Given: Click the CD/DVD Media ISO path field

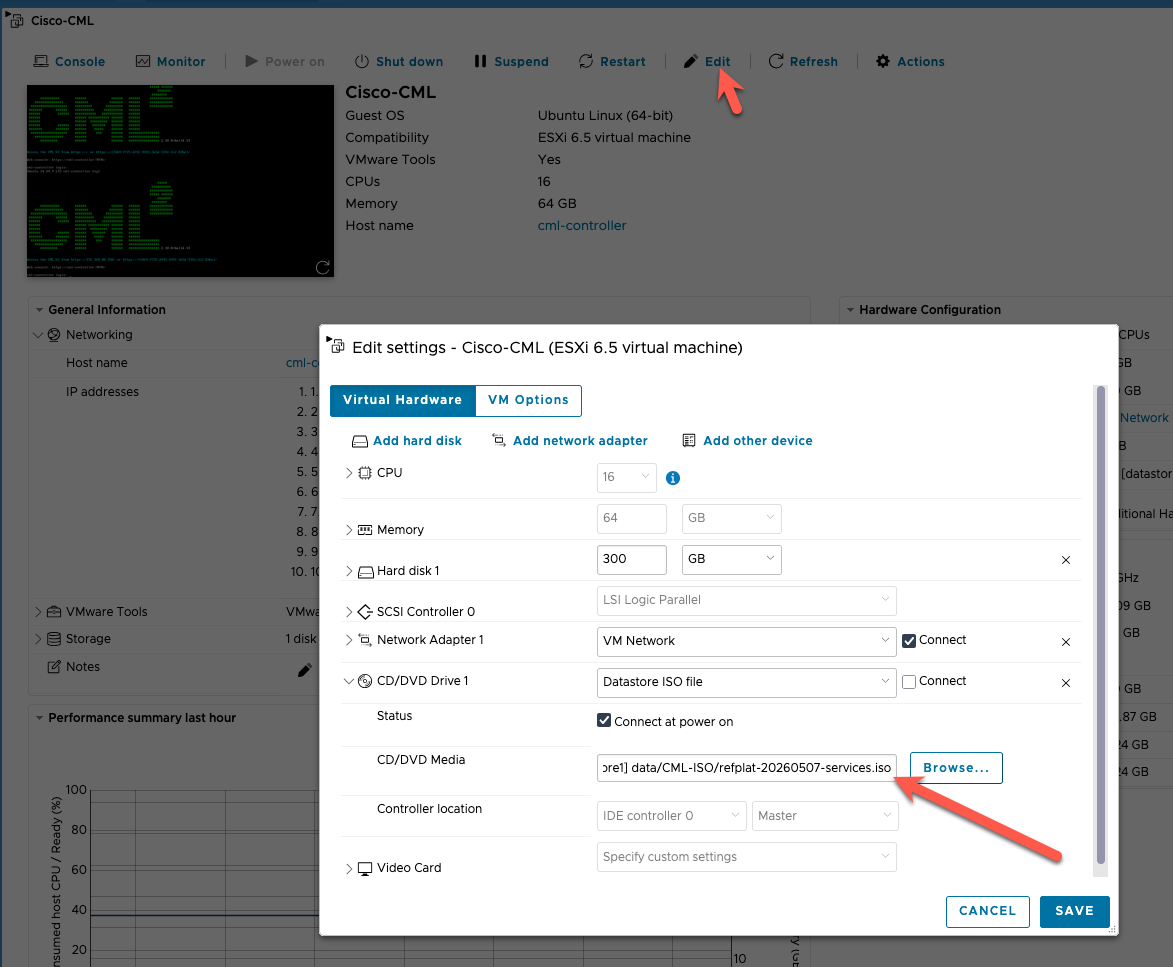Looking at the screenshot, I should (747, 768).
